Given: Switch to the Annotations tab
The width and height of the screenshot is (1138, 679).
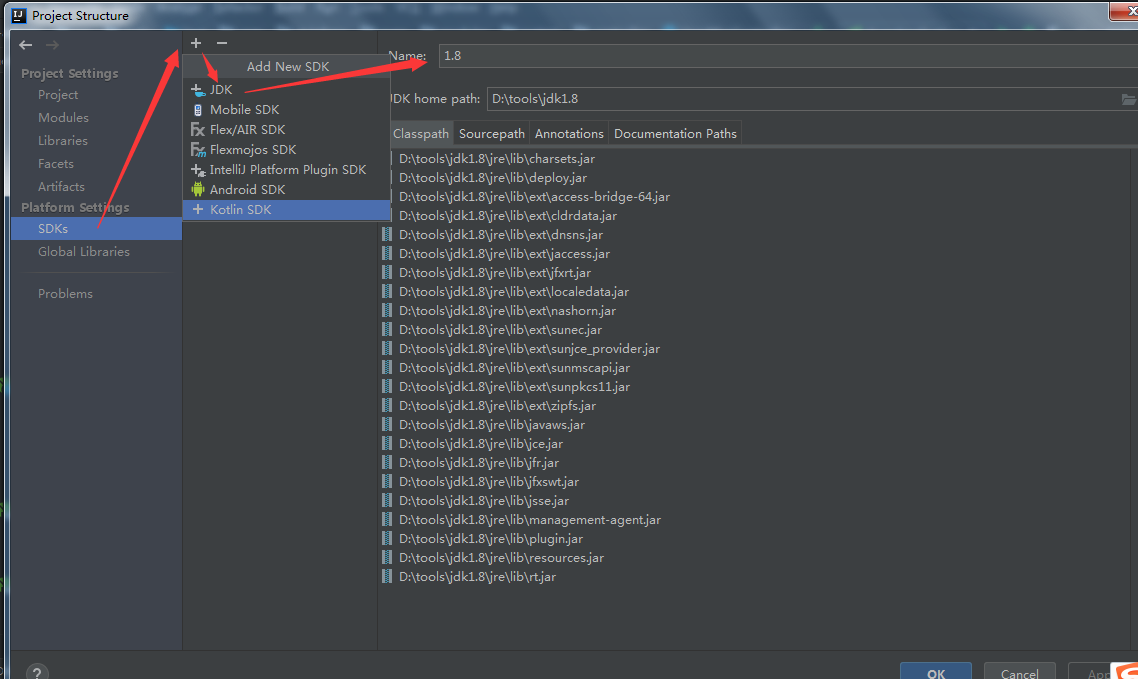Looking at the screenshot, I should click(569, 133).
